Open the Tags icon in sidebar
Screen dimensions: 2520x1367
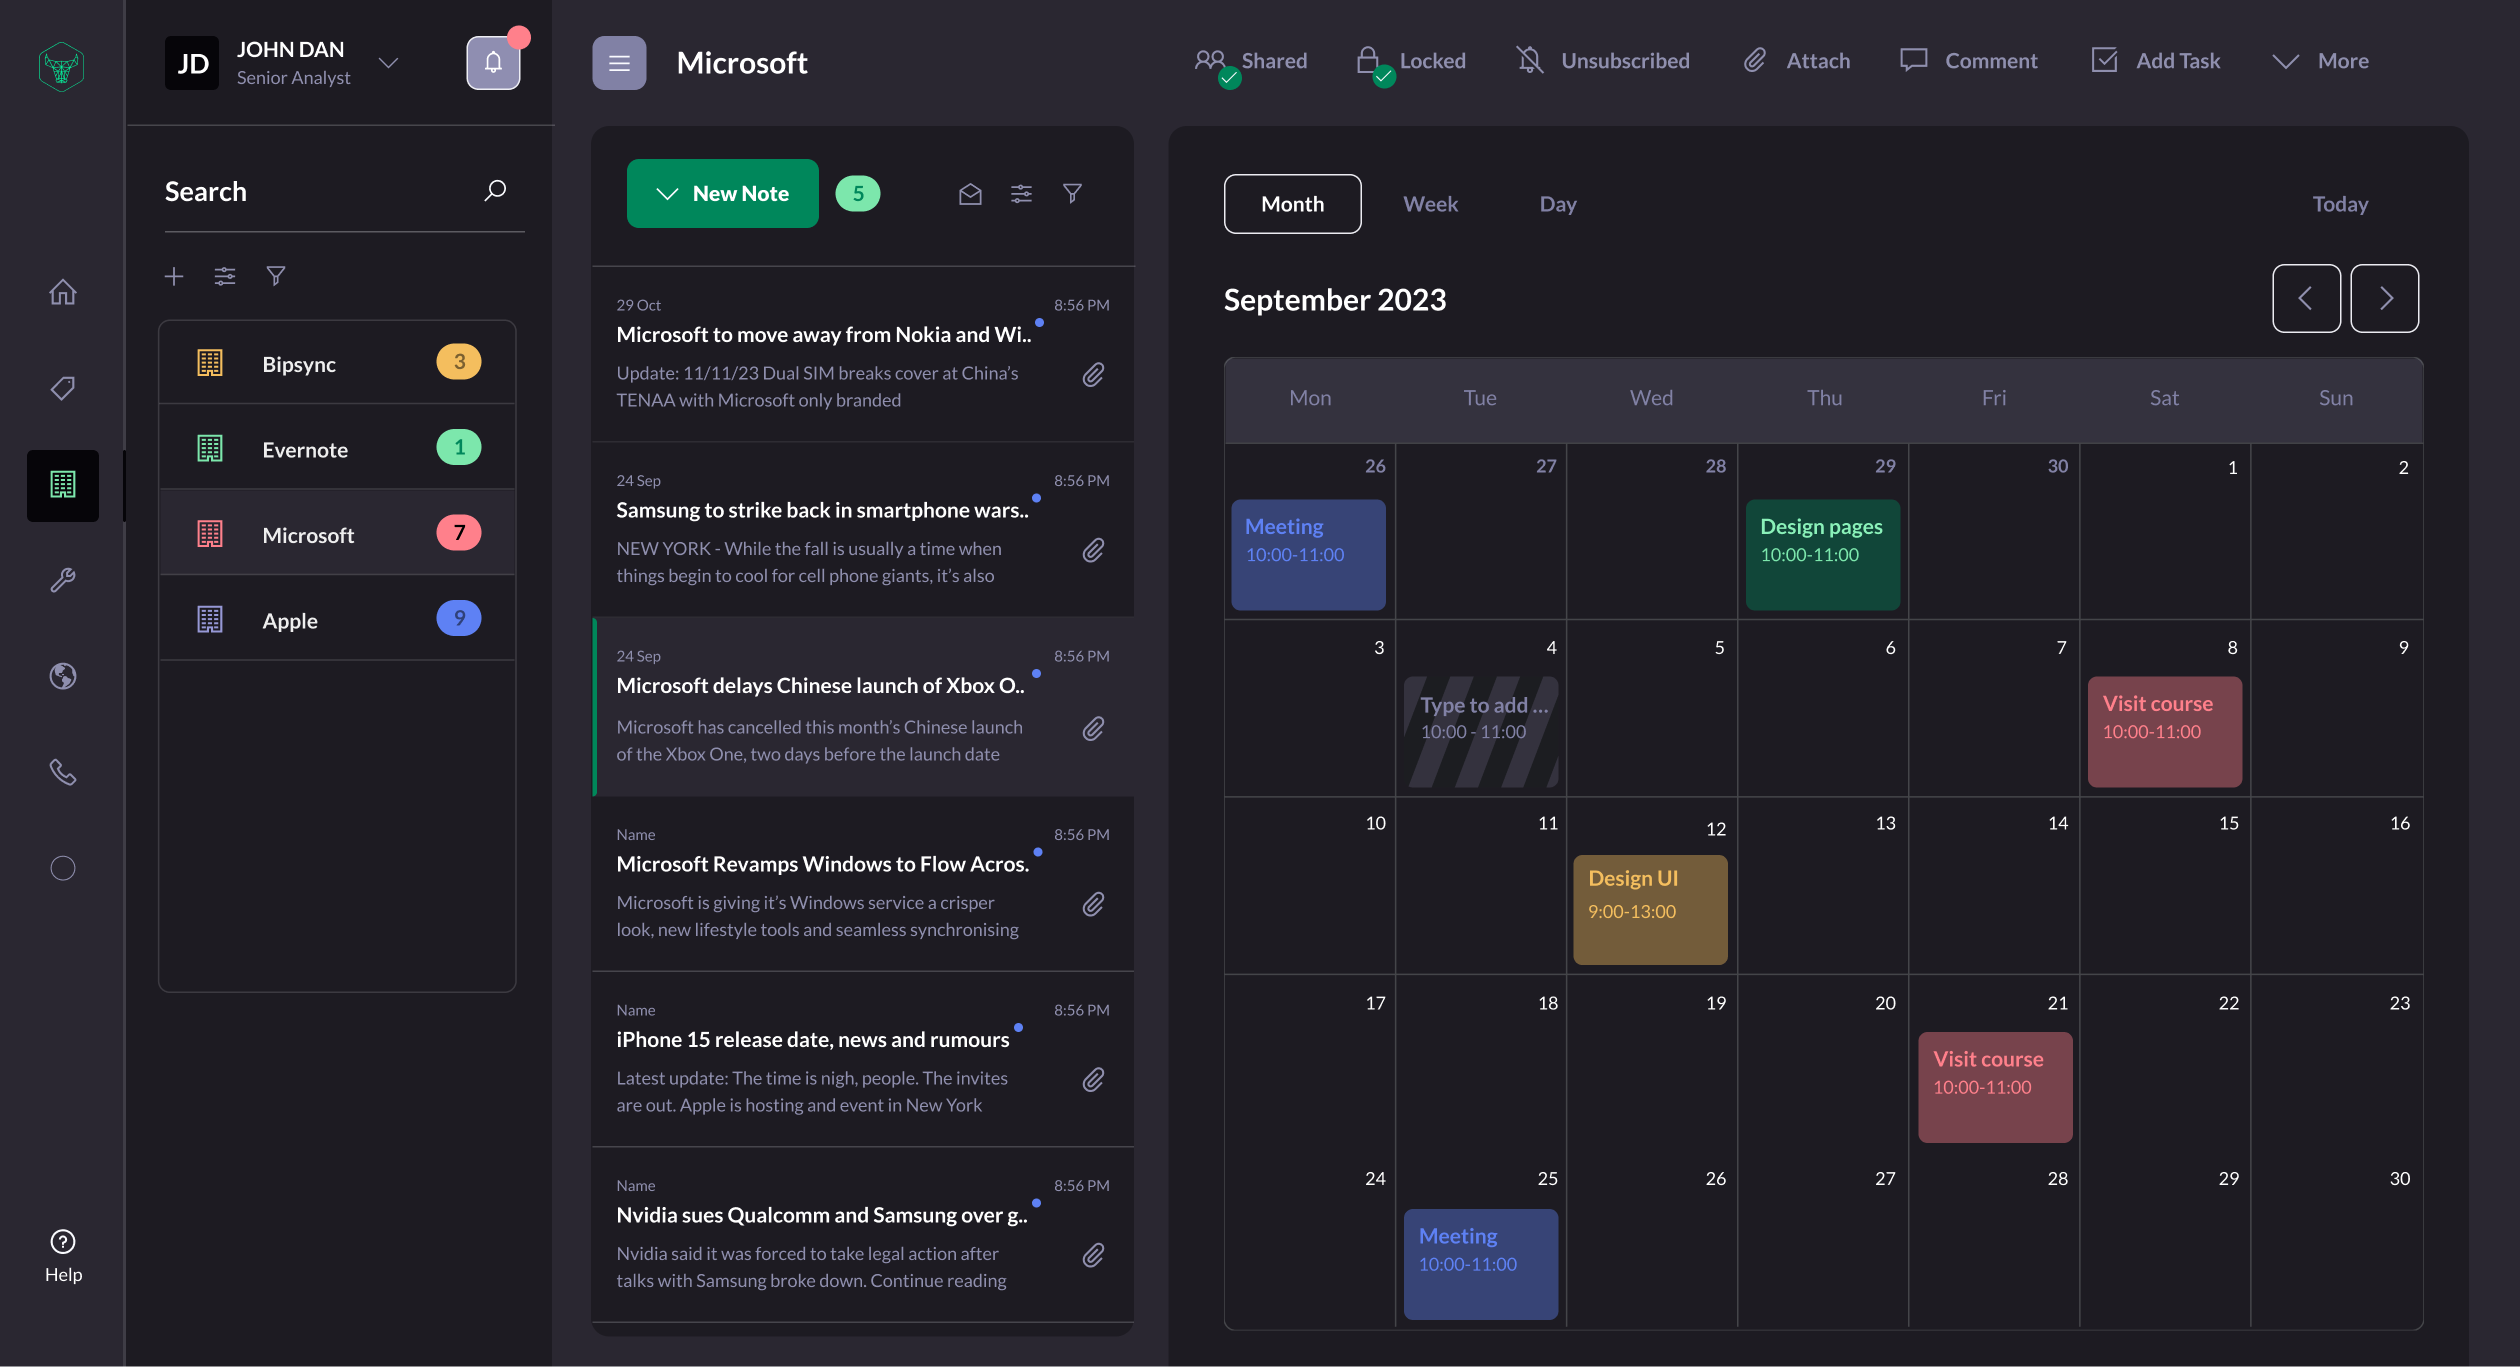pyautogui.click(x=63, y=388)
